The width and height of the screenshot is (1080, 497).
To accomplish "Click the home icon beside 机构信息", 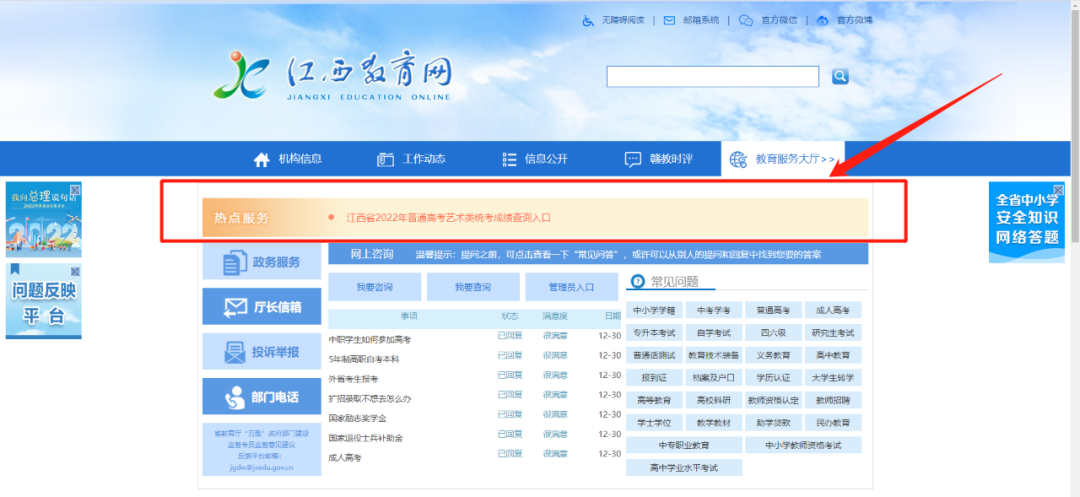I will (x=261, y=160).
